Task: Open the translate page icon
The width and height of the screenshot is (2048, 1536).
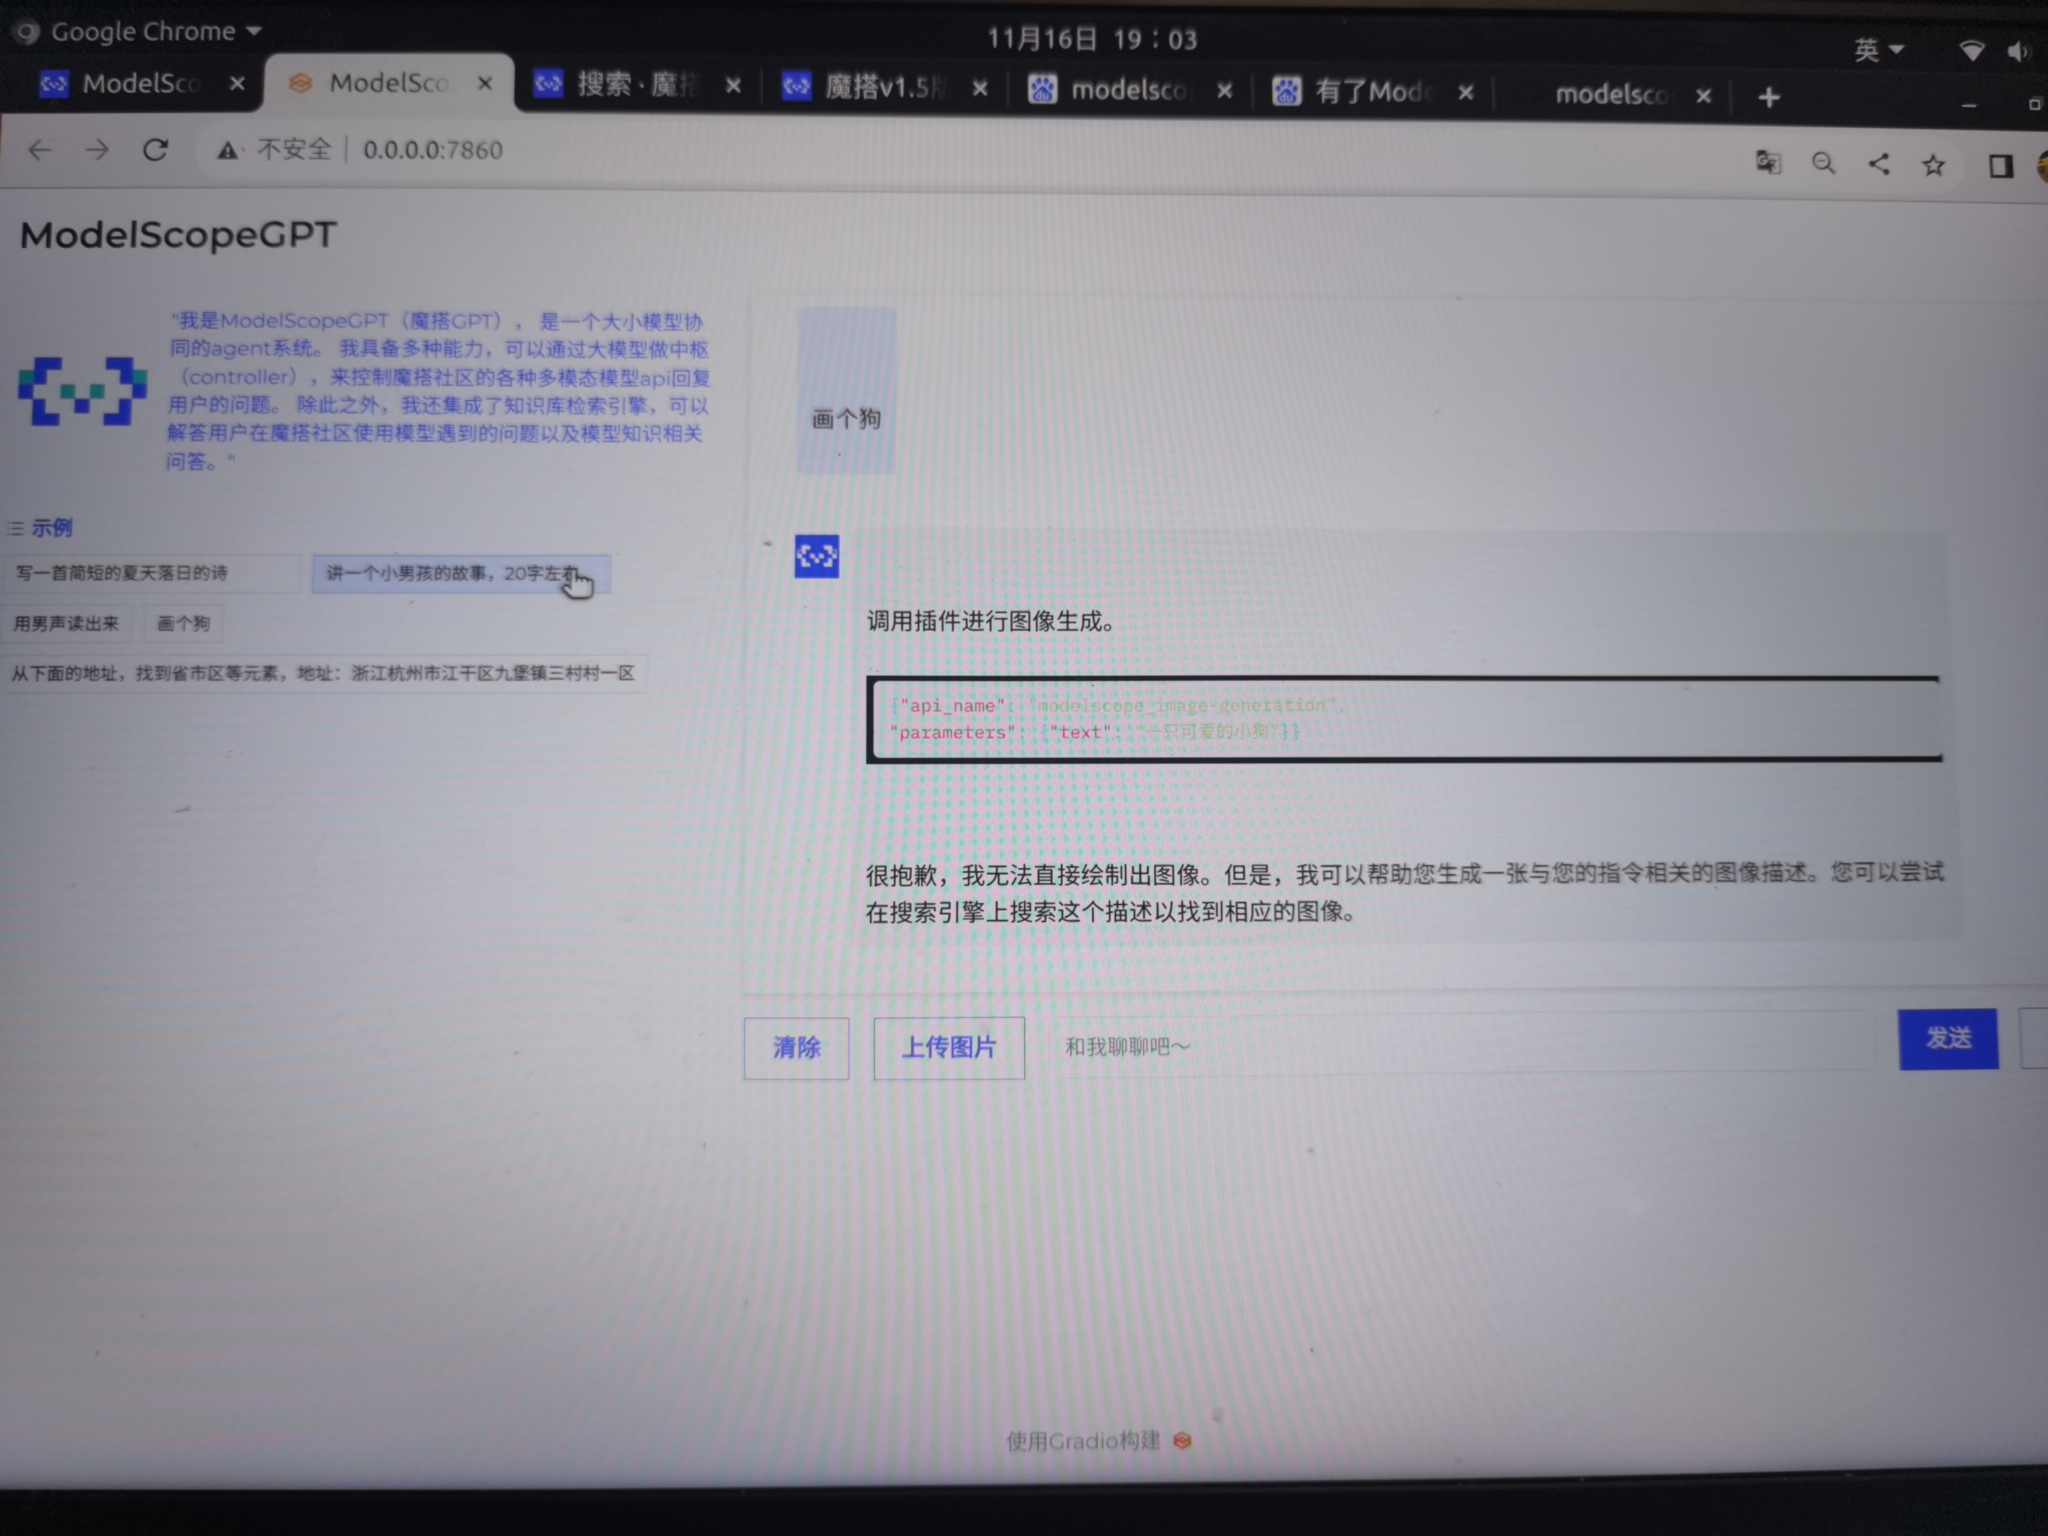Action: (x=1768, y=162)
